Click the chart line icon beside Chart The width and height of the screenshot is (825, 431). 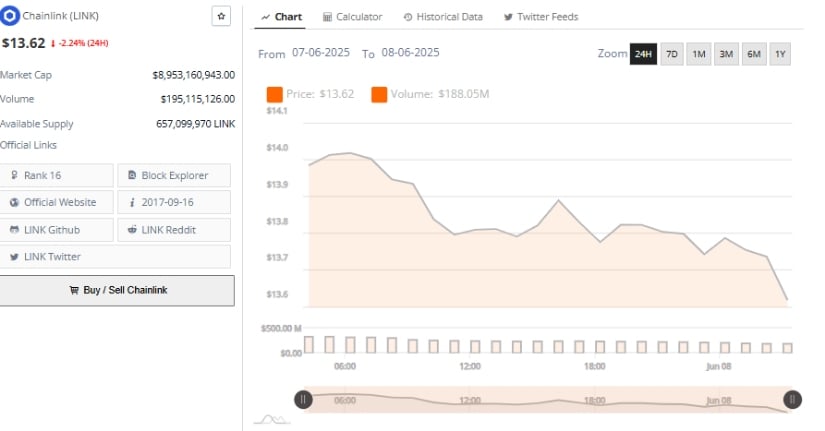coord(266,17)
